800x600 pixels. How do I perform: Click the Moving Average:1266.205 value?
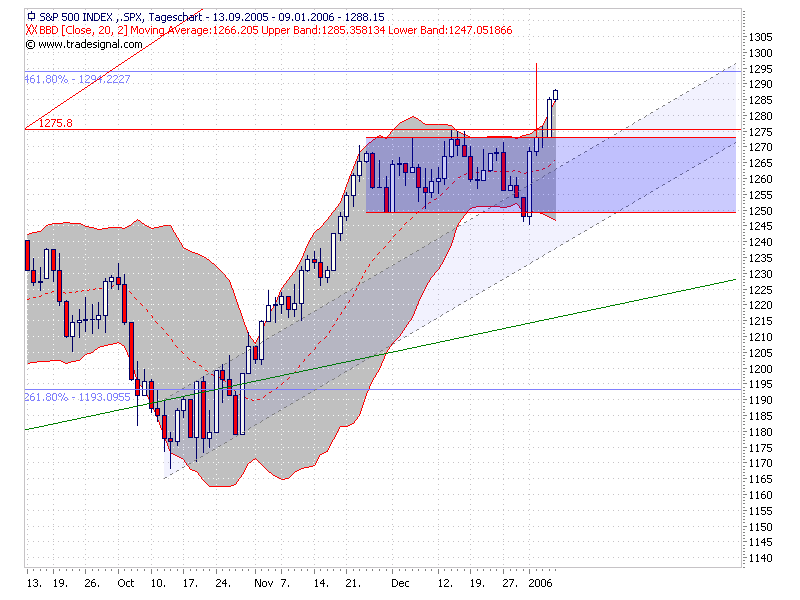pos(194,31)
